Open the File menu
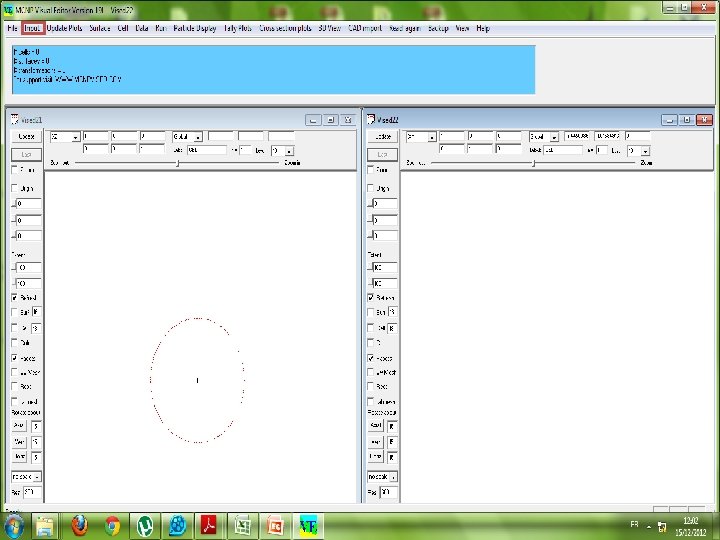 click(12, 28)
